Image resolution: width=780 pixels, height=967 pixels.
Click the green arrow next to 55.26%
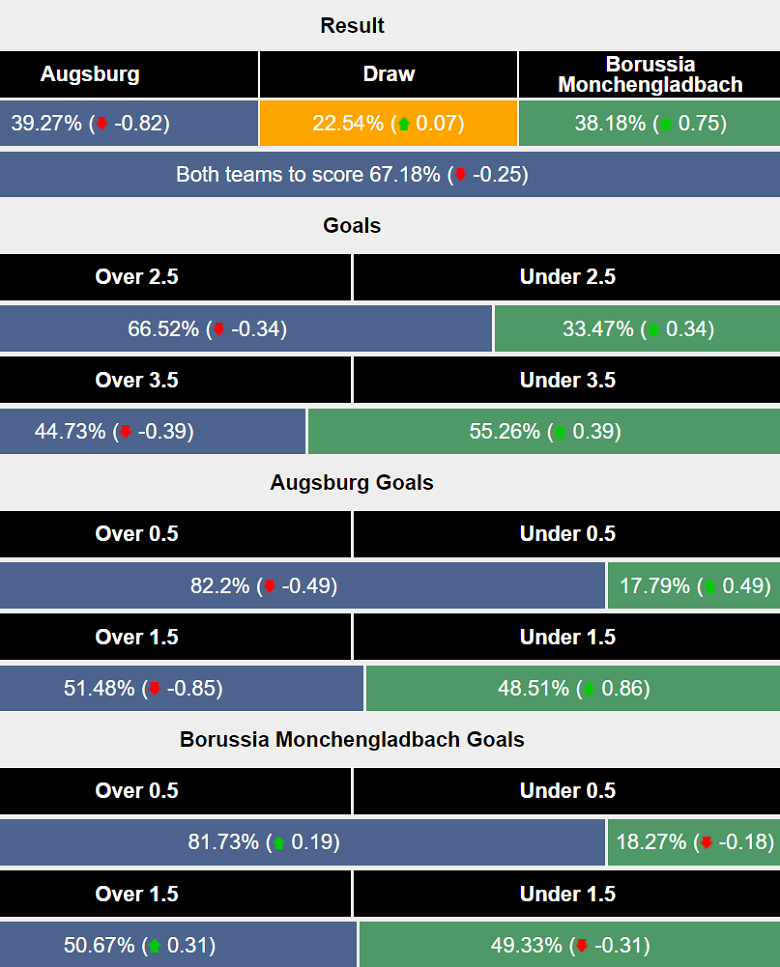point(559,432)
